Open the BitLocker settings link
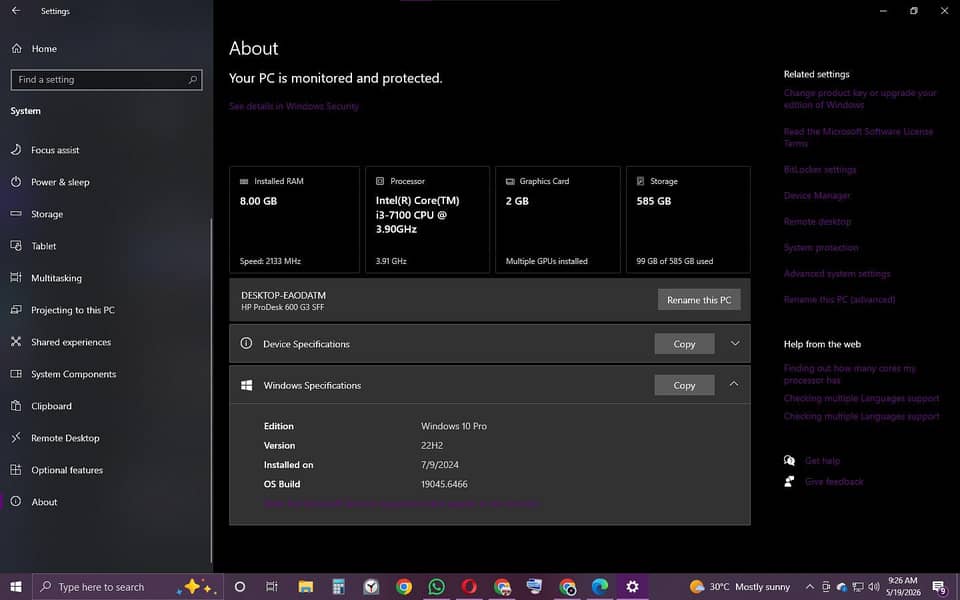Screen dimensions: 960x600 coord(820,170)
